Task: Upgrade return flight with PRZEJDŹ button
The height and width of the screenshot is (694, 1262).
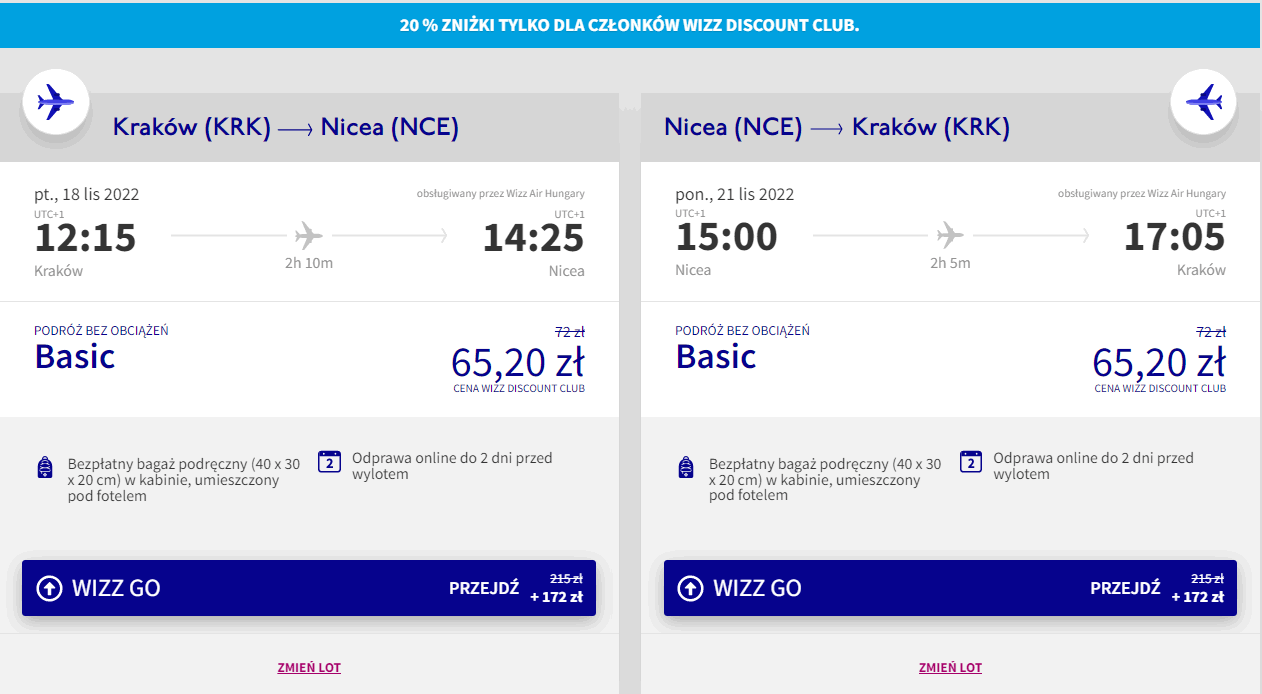Action: [1125, 588]
